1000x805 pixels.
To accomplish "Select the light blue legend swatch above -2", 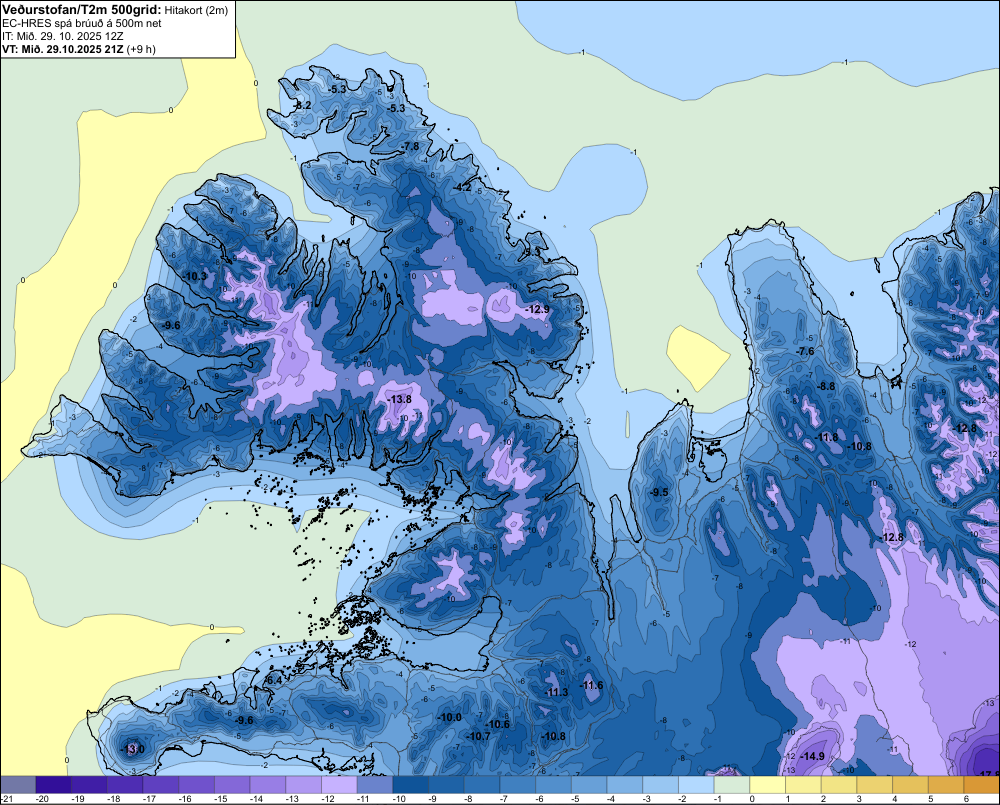I will (696, 784).
